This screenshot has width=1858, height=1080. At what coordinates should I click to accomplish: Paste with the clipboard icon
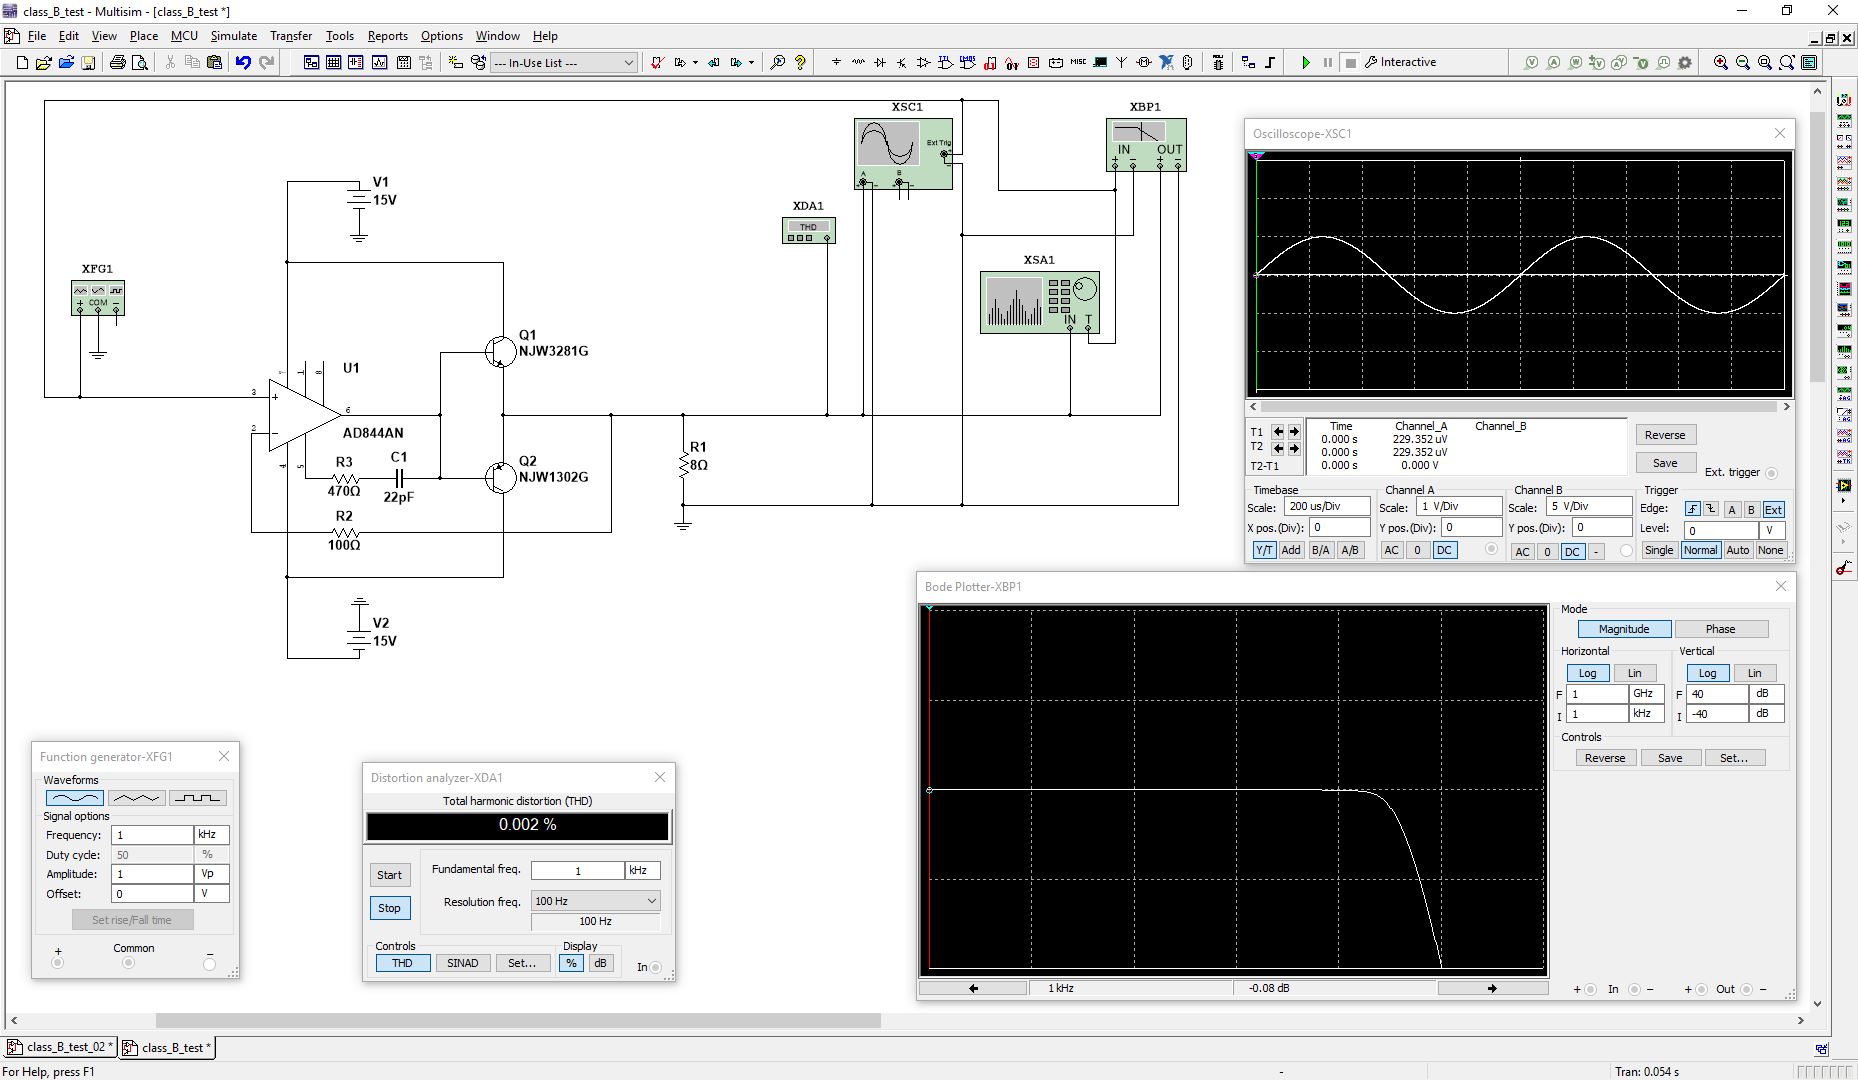click(x=214, y=62)
